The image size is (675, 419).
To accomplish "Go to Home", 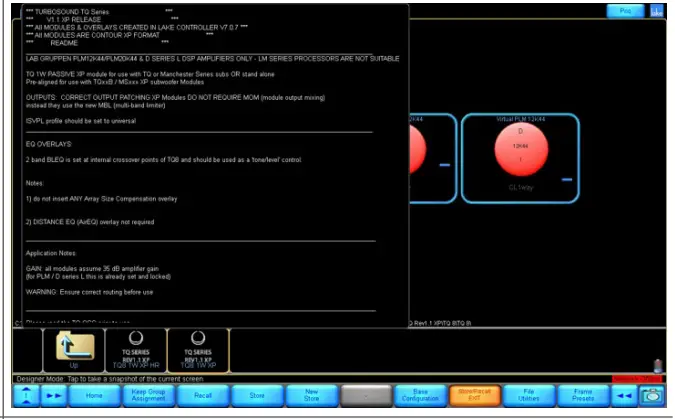I will click(x=94, y=396).
